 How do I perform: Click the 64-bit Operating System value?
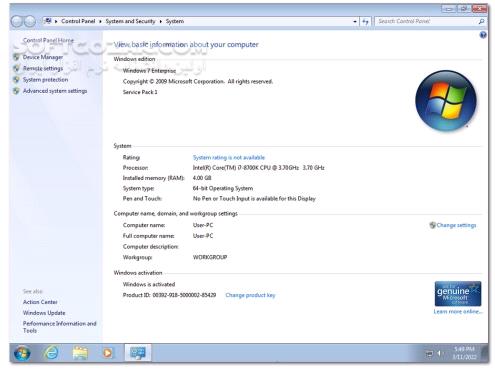click(223, 188)
